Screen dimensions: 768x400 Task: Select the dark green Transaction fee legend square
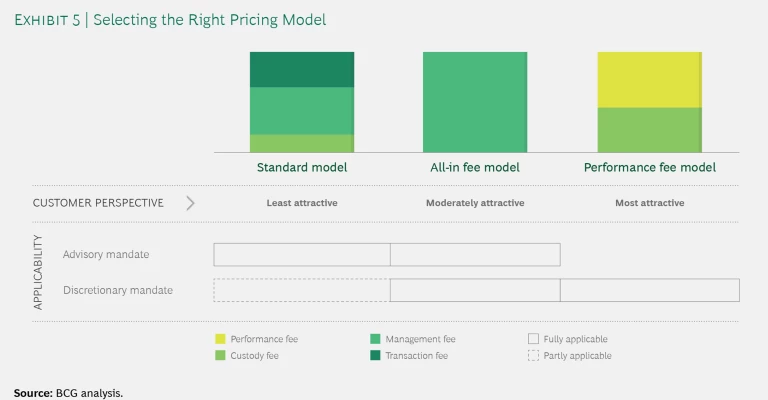(375, 355)
